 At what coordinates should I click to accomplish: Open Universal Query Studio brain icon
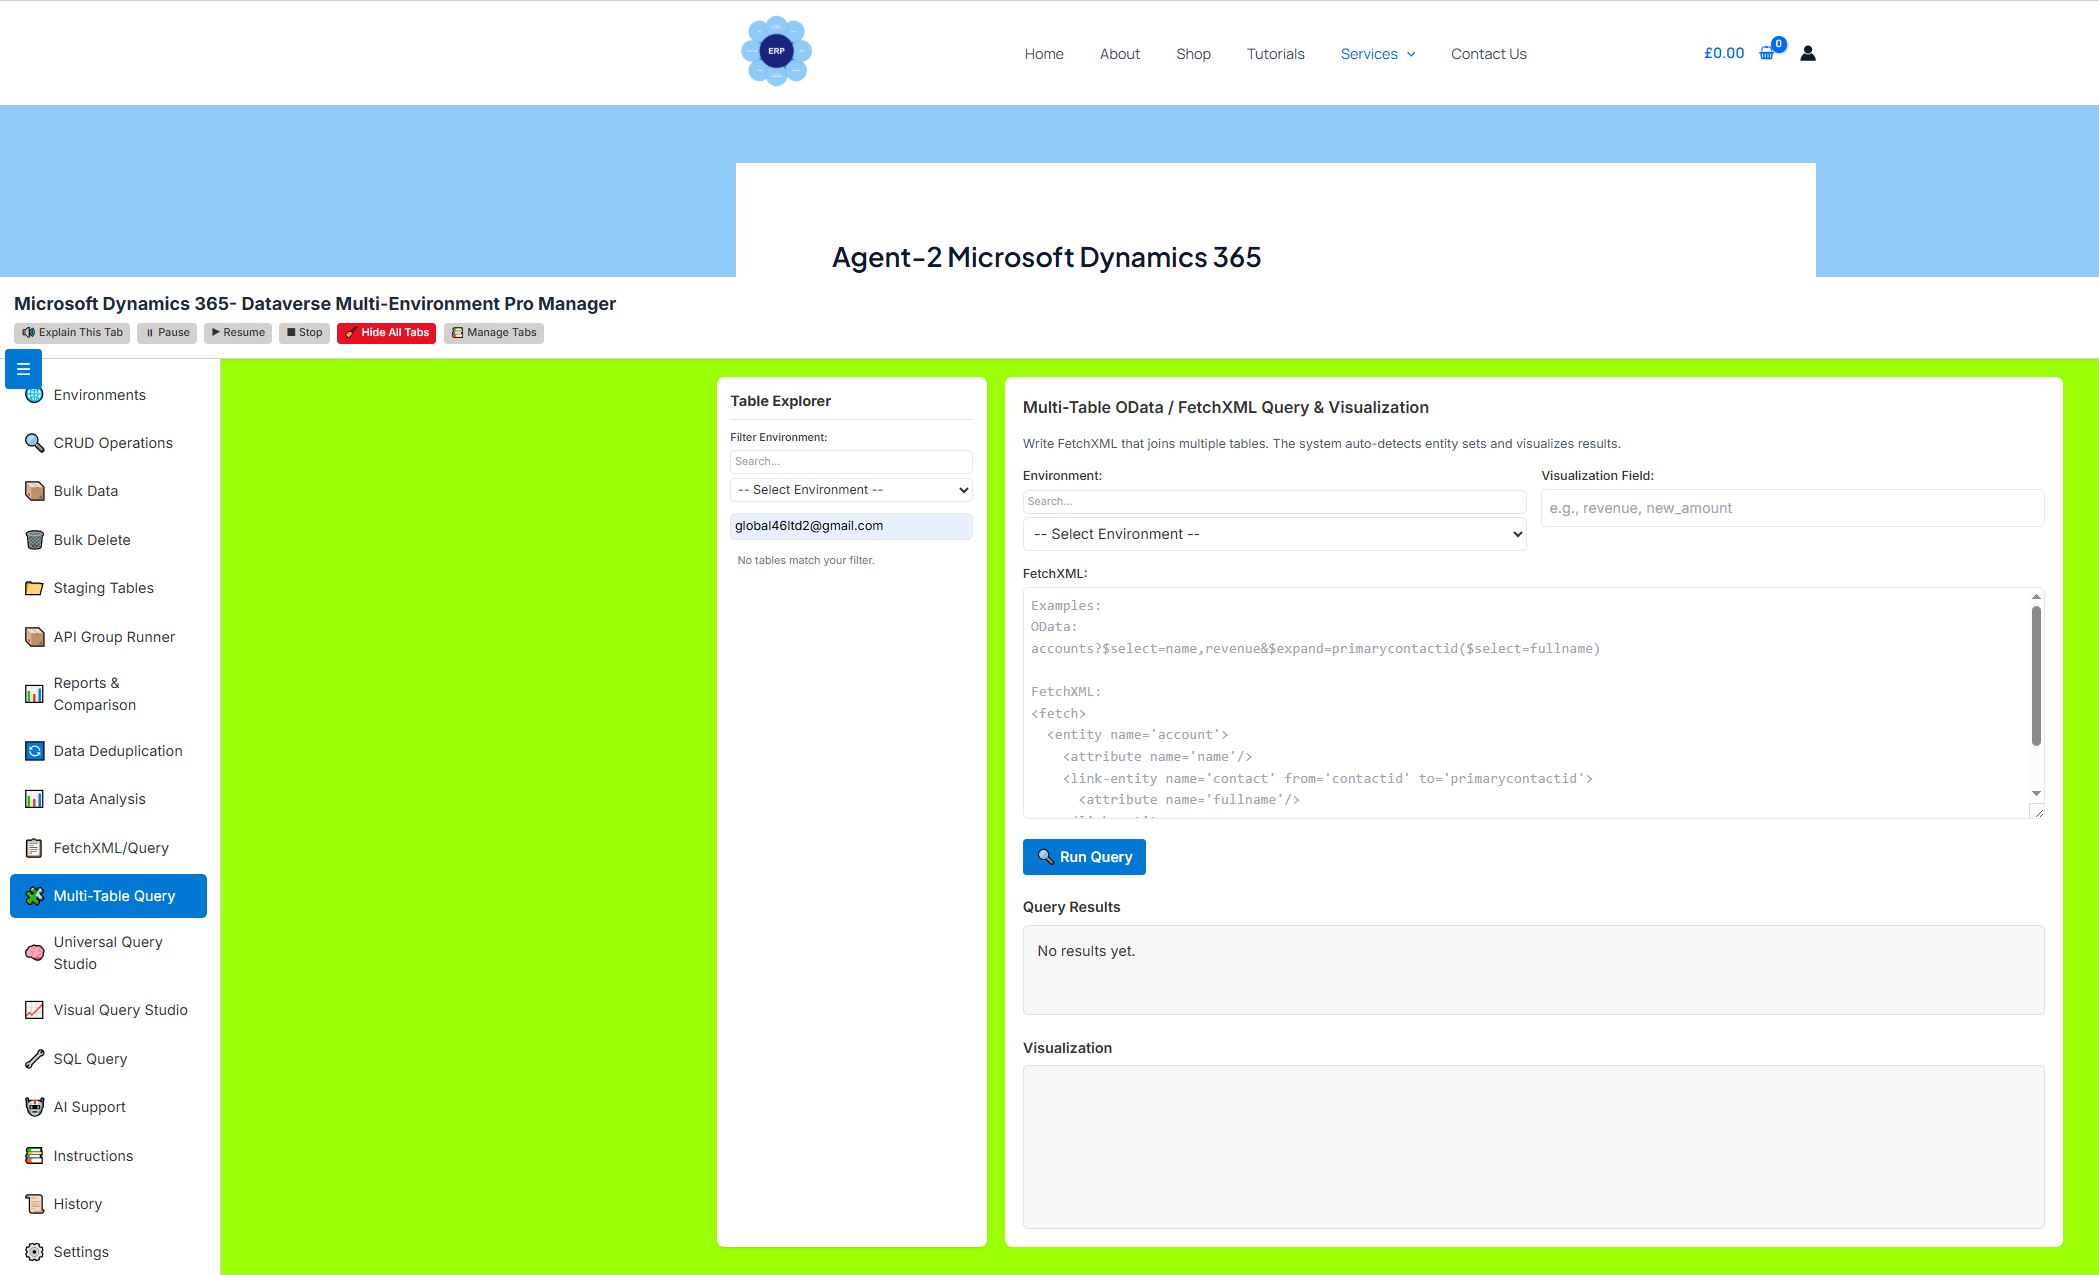point(33,952)
